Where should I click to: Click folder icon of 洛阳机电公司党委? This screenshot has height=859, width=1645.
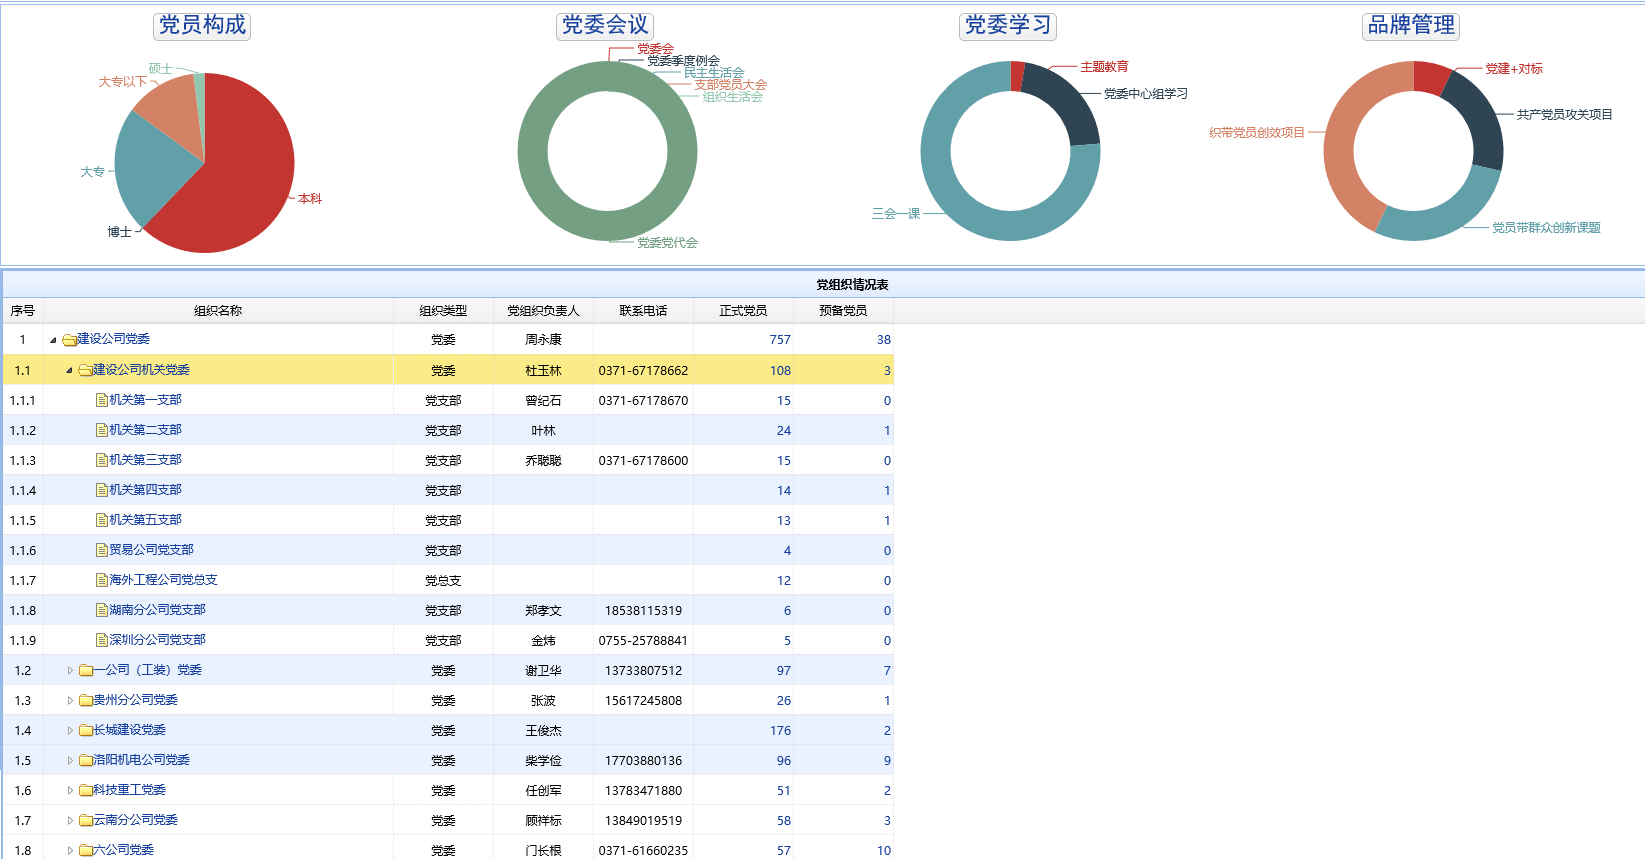pos(85,760)
